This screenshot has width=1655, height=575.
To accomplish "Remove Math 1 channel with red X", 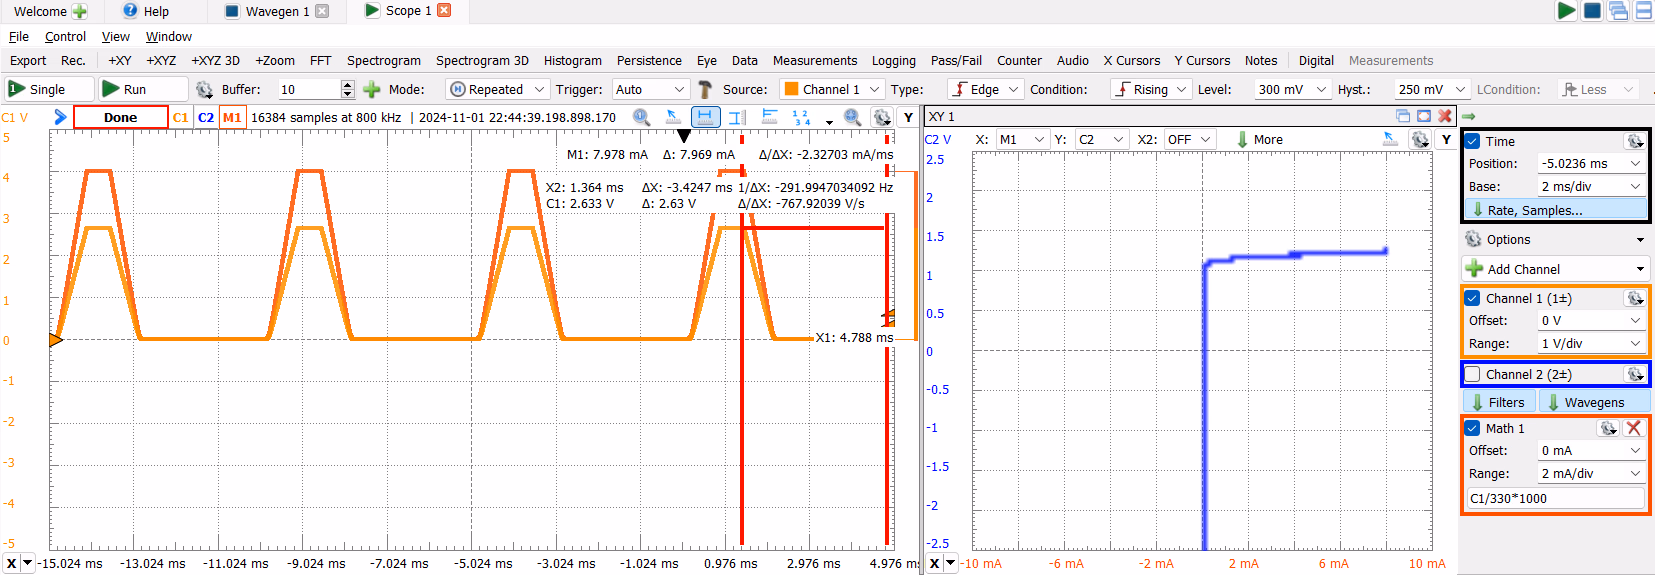I will (1633, 428).
